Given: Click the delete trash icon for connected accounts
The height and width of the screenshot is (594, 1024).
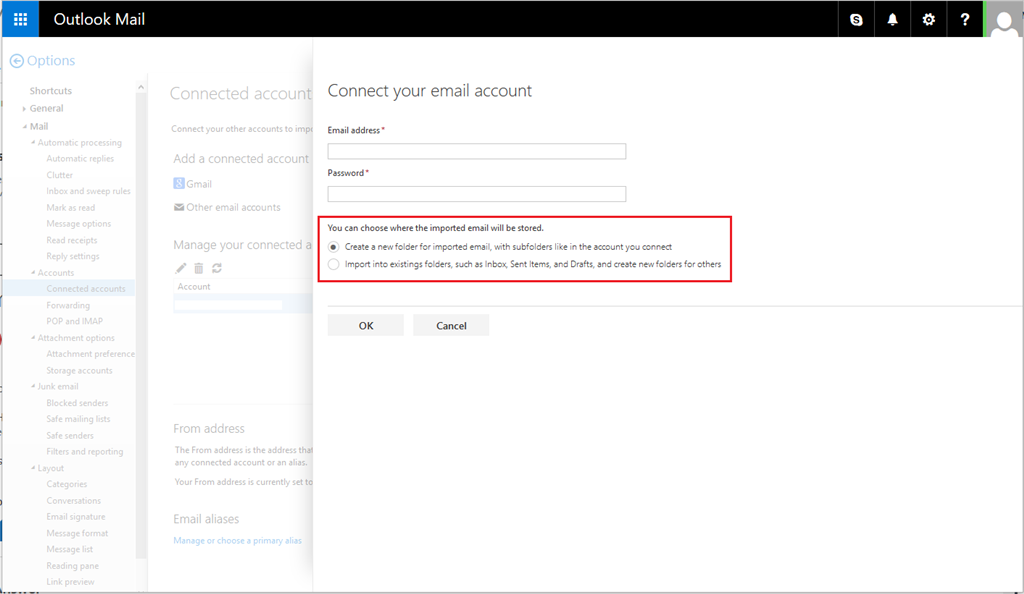Looking at the screenshot, I should 199,268.
